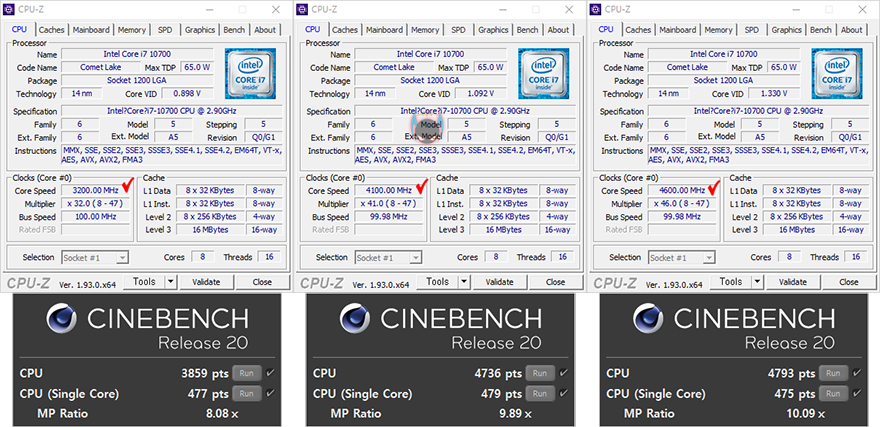Click Cinebench sphere logo under left window

pos(62,318)
